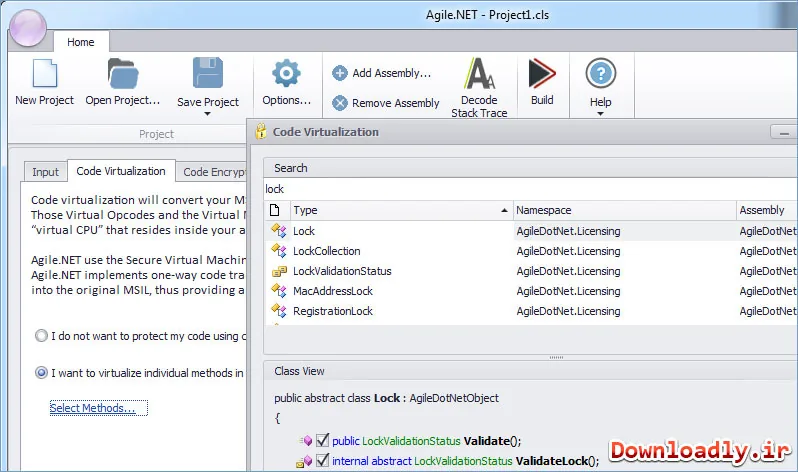This screenshot has height=472, width=798.
Task: Click the class icon beside Lock row
Action: pyautogui.click(x=279, y=231)
